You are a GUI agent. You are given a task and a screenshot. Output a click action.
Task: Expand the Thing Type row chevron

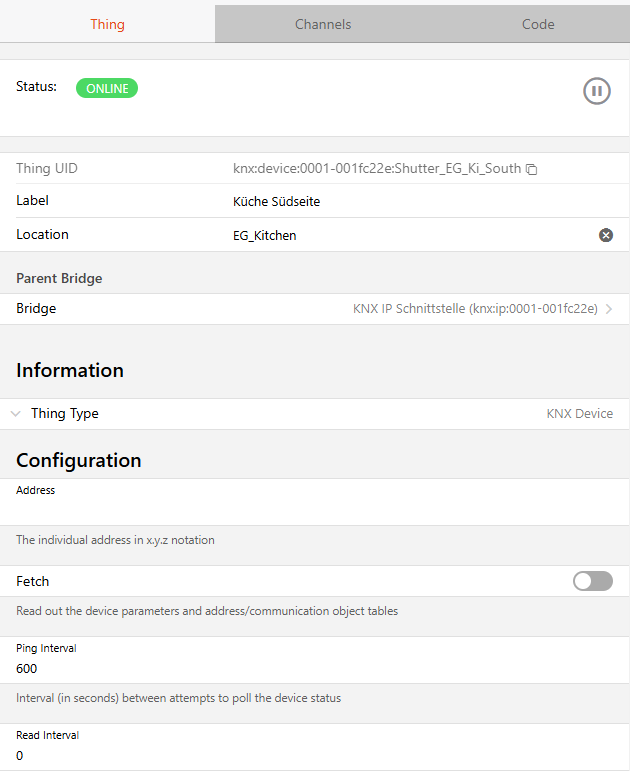pyautogui.click(x=16, y=414)
